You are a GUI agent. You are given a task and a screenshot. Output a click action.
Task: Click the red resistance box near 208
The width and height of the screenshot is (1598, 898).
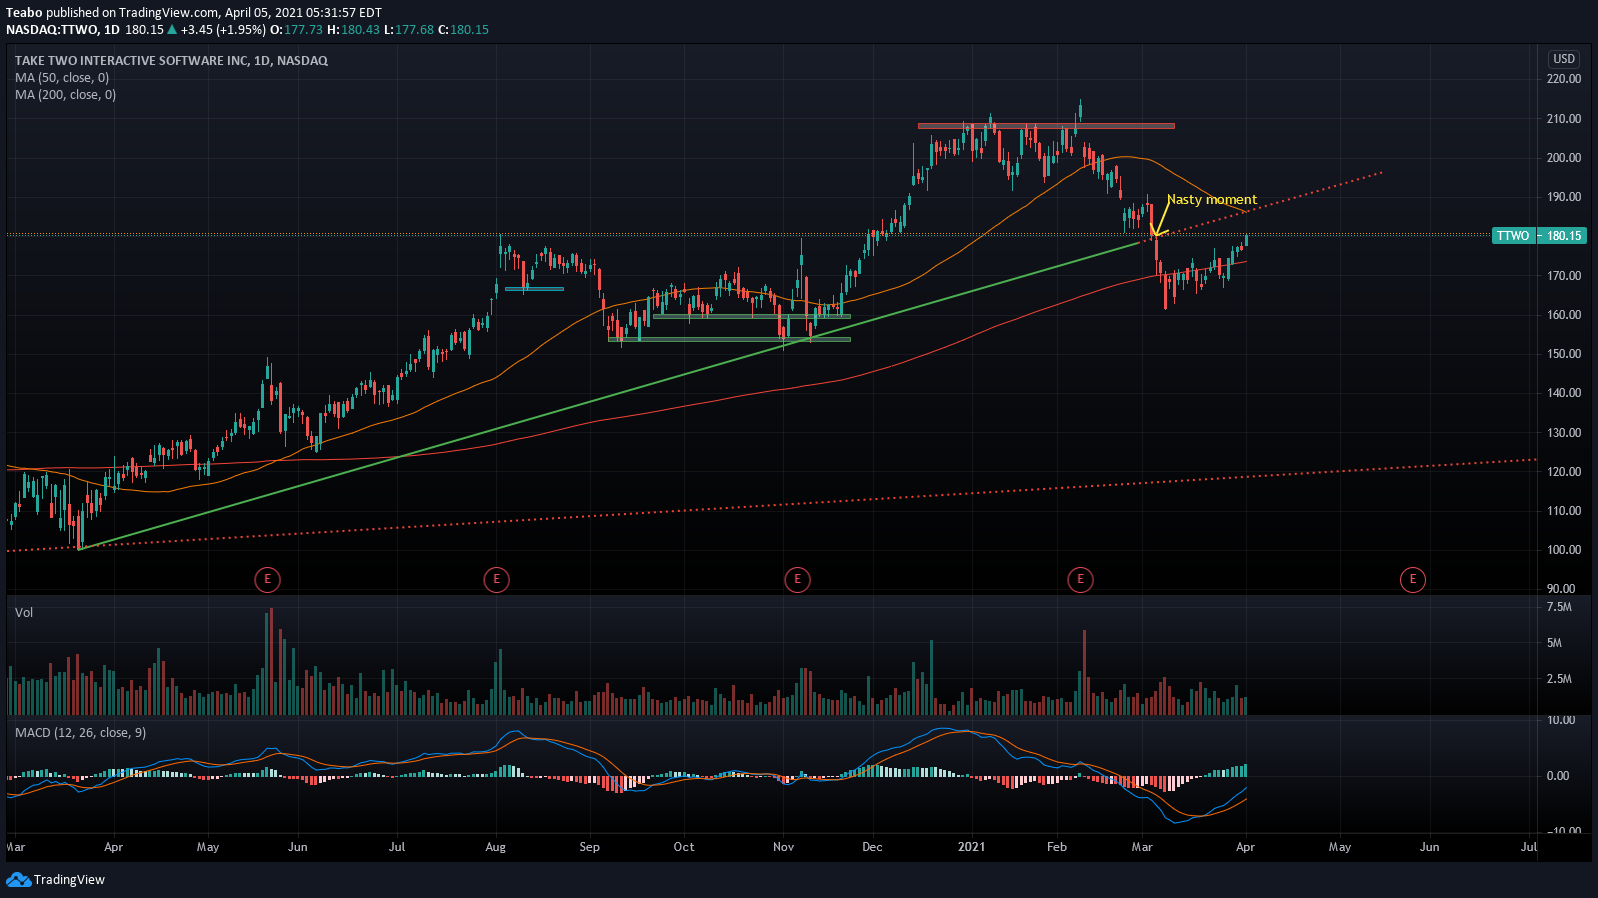(1046, 126)
